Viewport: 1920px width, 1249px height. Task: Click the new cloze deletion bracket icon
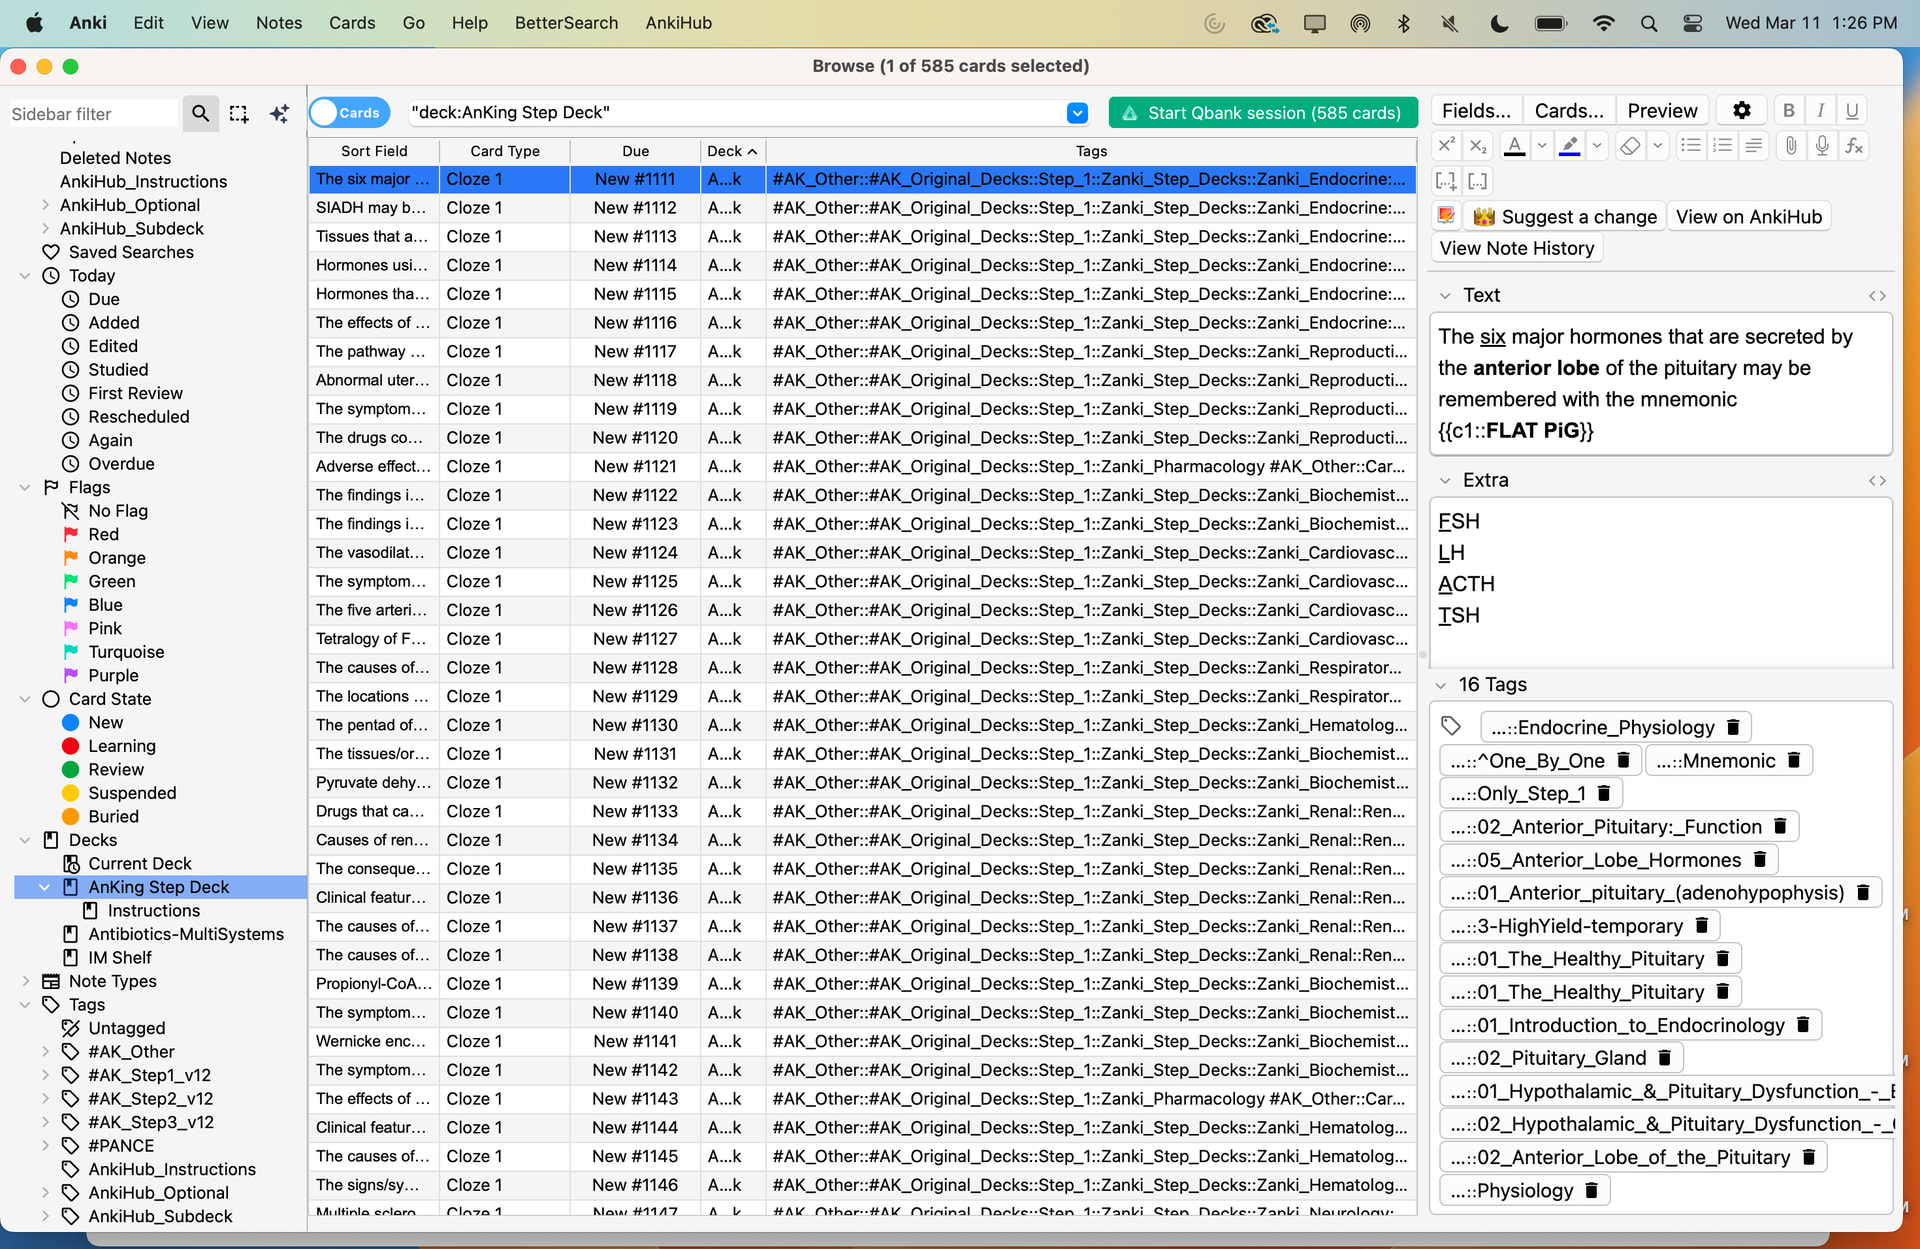tap(1446, 181)
